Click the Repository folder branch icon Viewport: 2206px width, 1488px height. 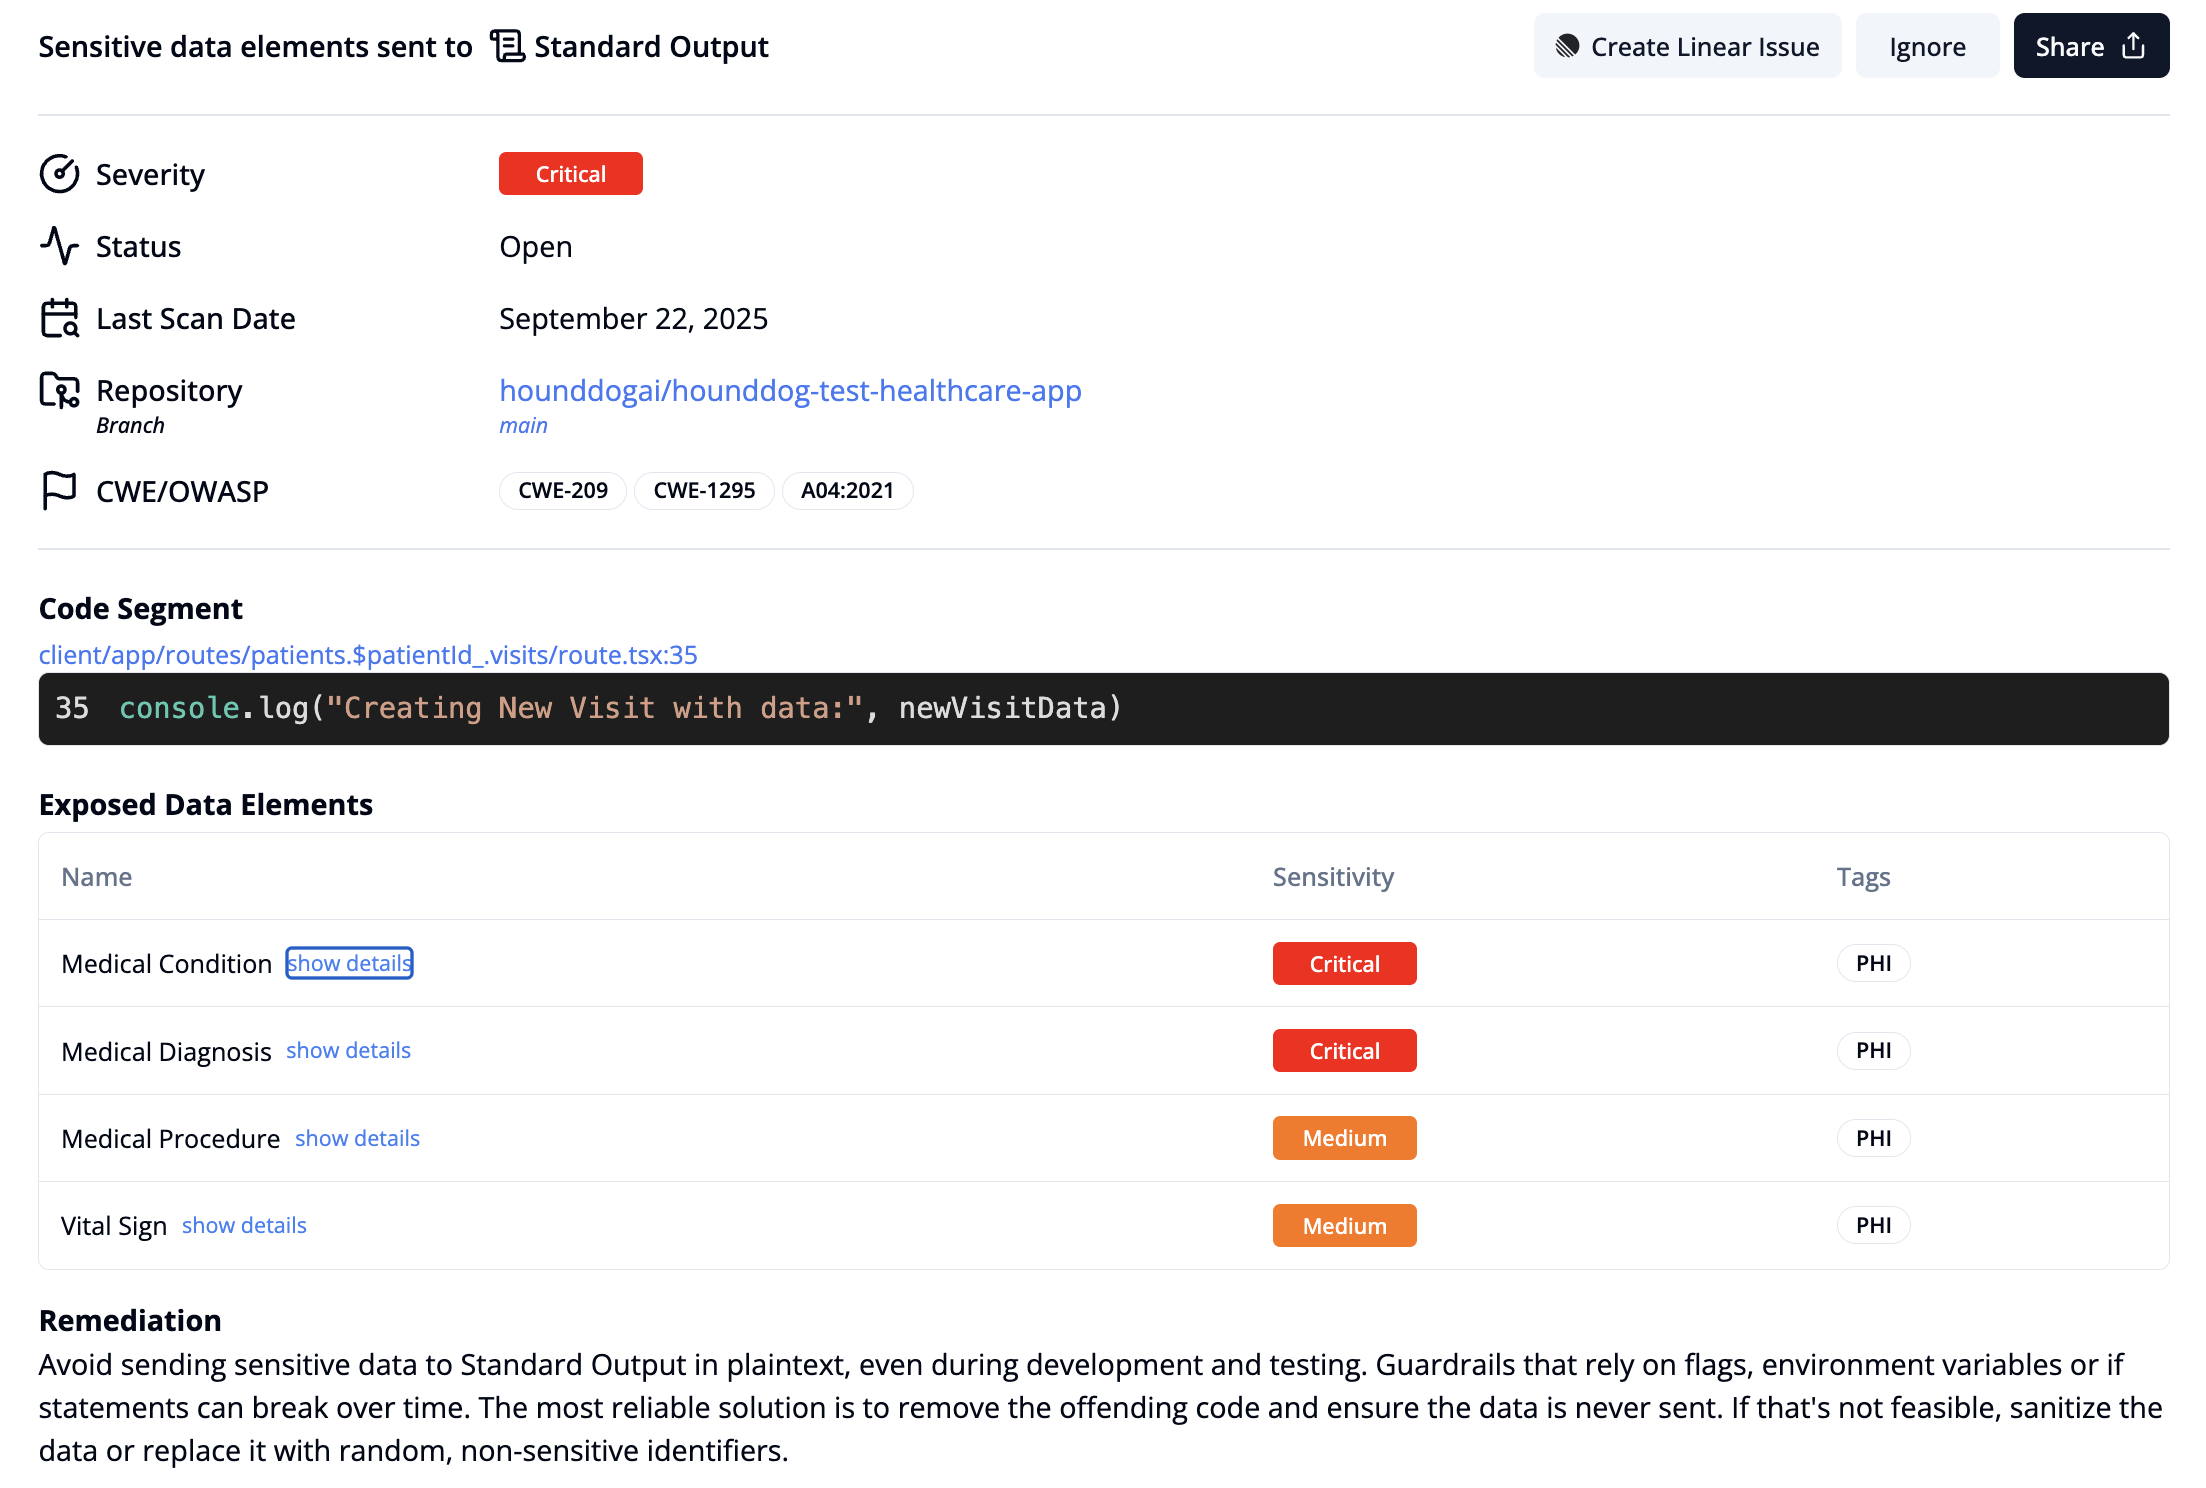click(x=59, y=390)
